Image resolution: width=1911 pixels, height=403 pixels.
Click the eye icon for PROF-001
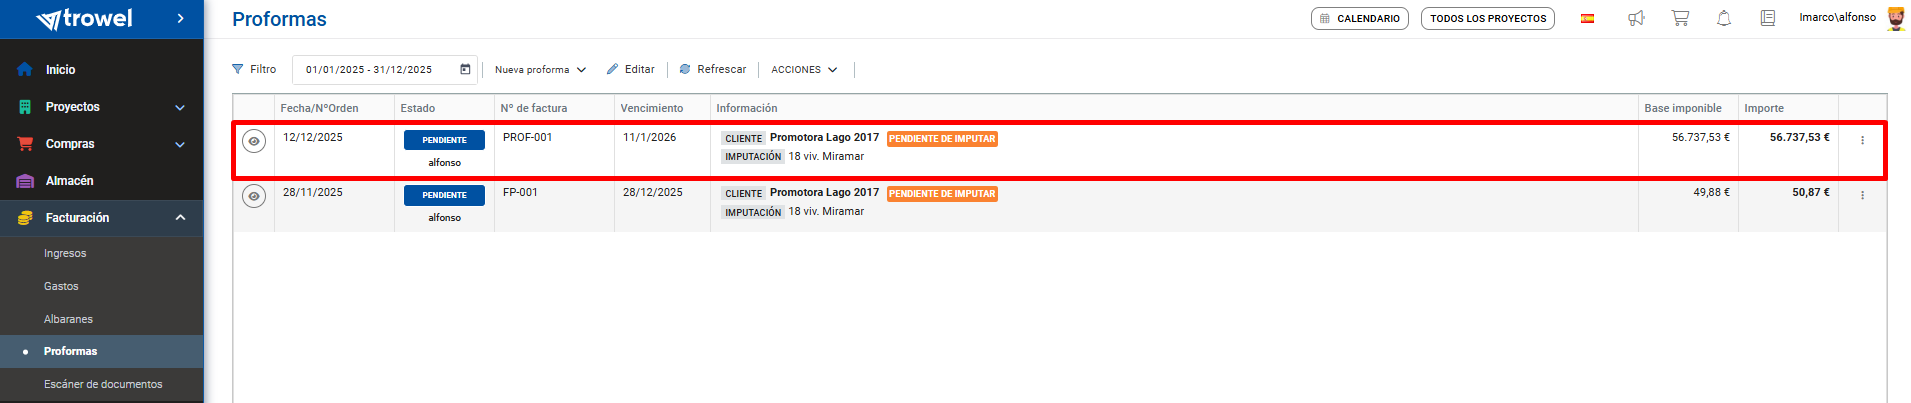[254, 141]
